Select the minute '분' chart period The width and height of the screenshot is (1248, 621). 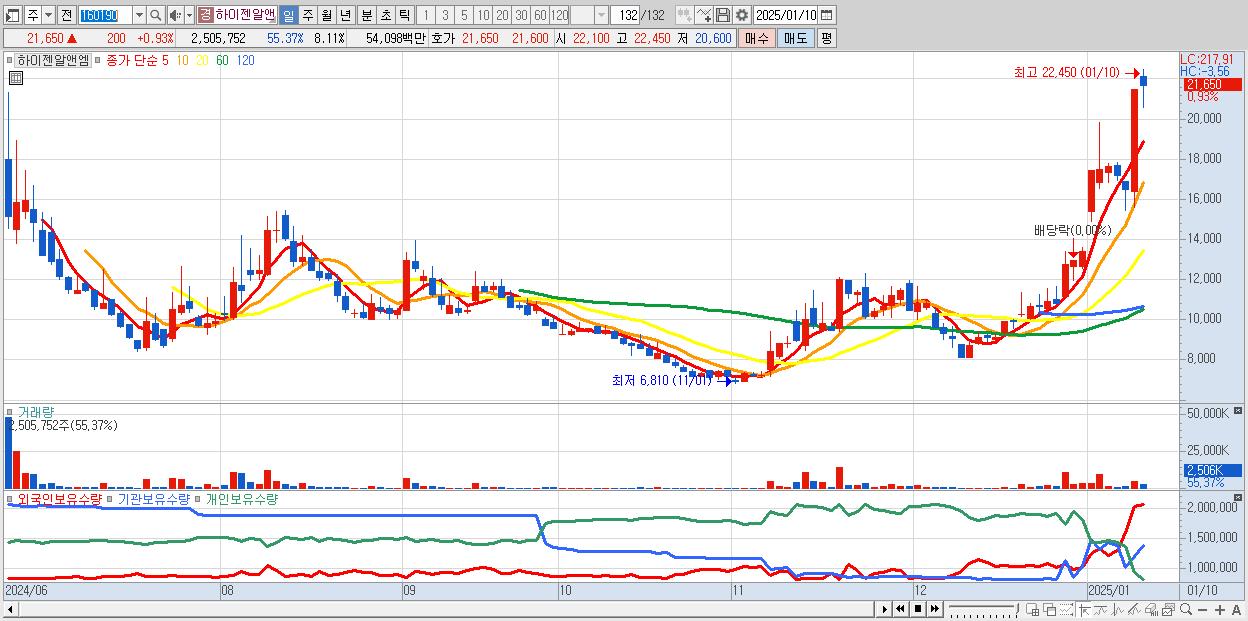point(366,15)
